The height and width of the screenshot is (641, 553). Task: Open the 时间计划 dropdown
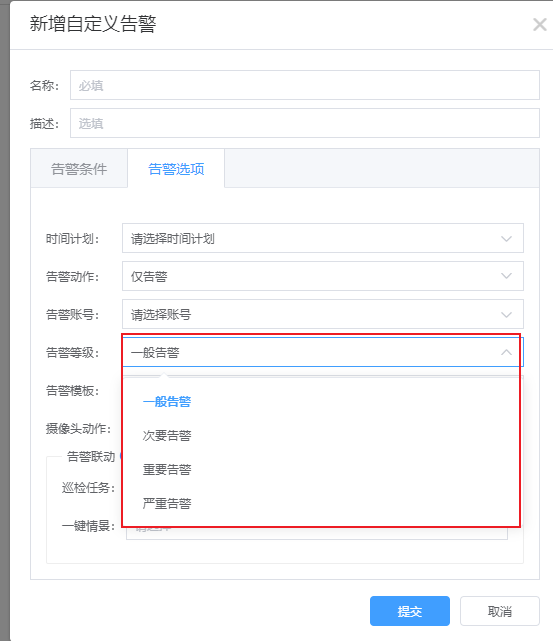(323, 238)
